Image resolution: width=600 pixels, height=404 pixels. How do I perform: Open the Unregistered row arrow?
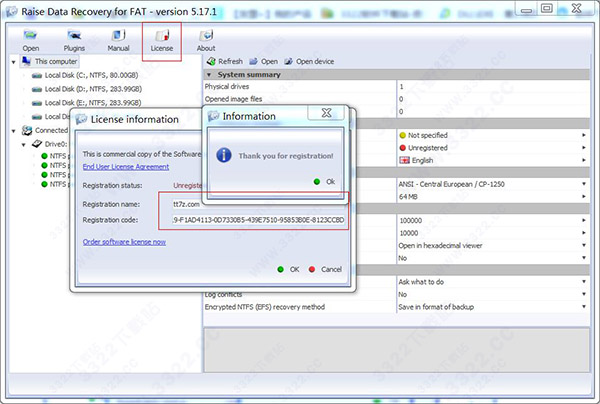click(584, 148)
